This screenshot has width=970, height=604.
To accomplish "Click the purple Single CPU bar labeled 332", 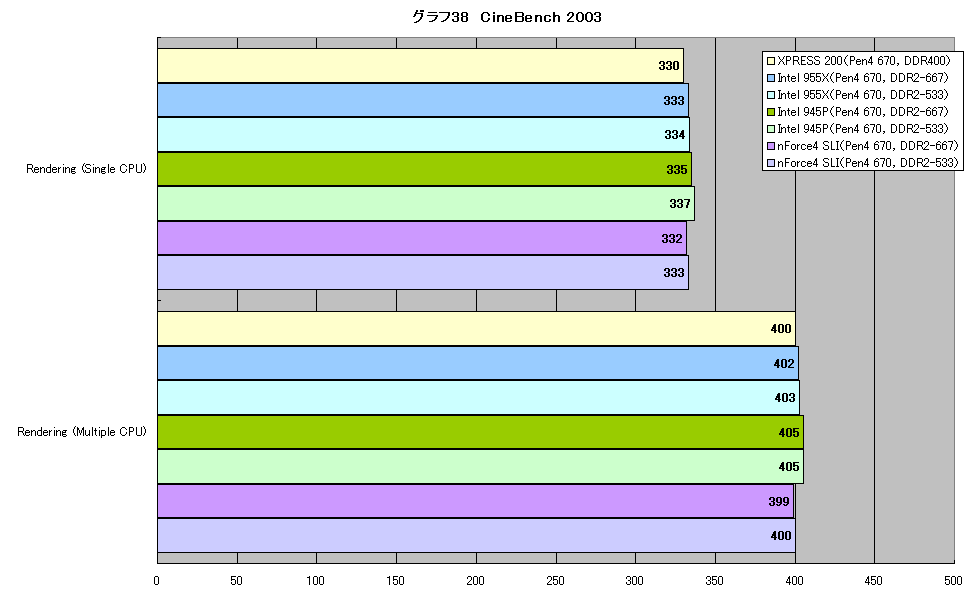I will [x=422, y=238].
